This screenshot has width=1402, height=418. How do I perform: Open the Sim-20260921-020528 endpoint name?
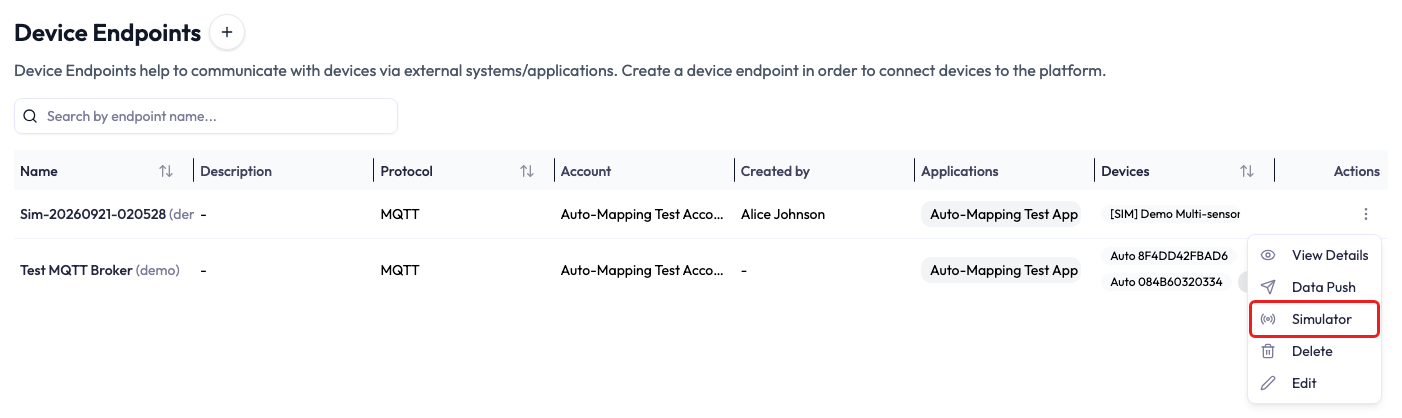pos(93,214)
